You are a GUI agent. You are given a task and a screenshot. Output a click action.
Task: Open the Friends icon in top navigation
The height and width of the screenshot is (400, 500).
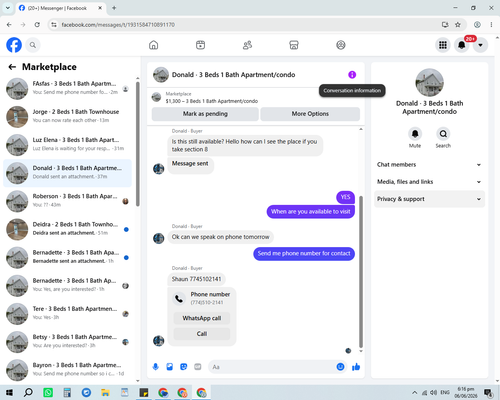(x=247, y=45)
